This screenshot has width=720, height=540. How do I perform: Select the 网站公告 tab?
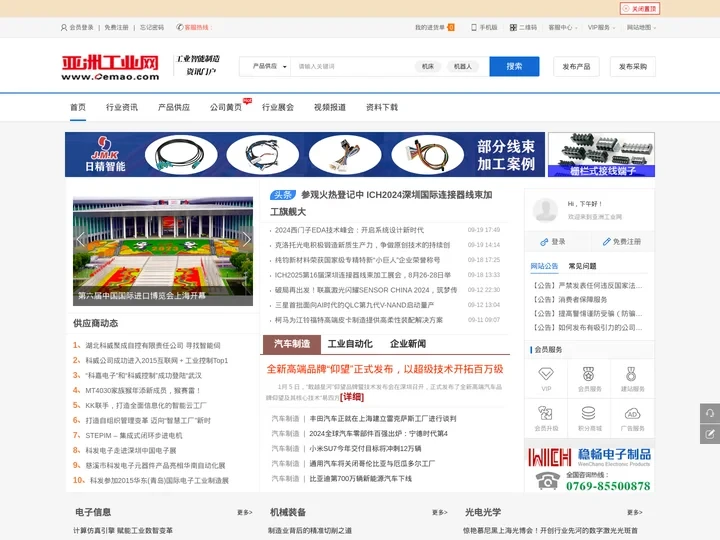point(544,266)
